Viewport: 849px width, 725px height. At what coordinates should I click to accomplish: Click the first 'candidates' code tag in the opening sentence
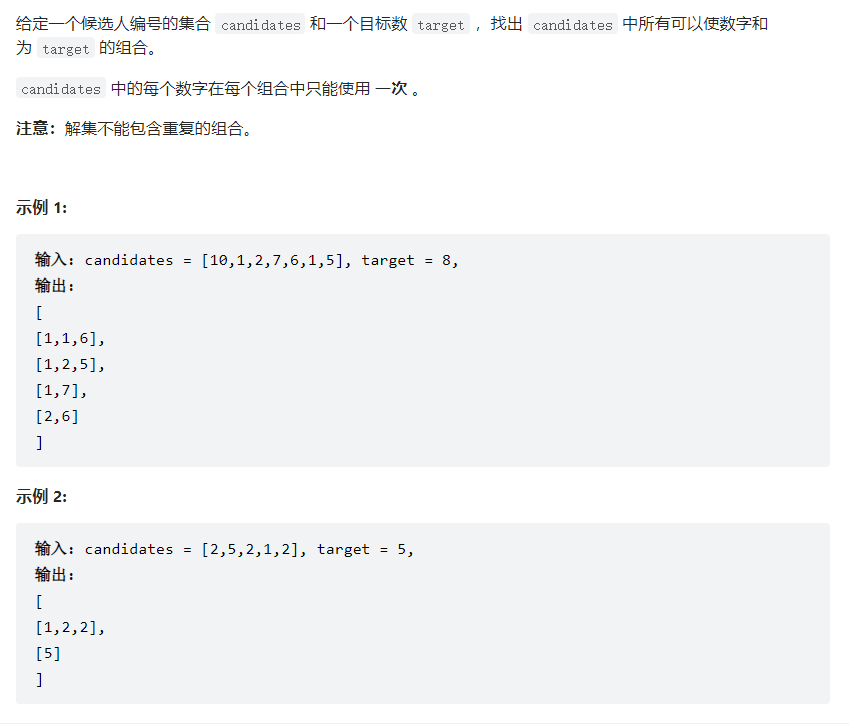(260, 25)
